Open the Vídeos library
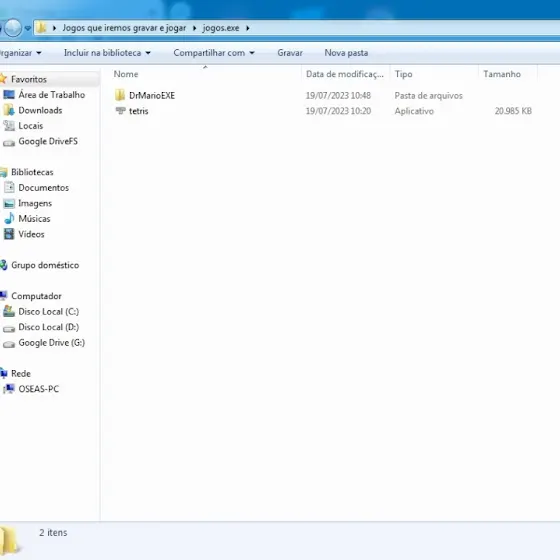 pos(31,234)
